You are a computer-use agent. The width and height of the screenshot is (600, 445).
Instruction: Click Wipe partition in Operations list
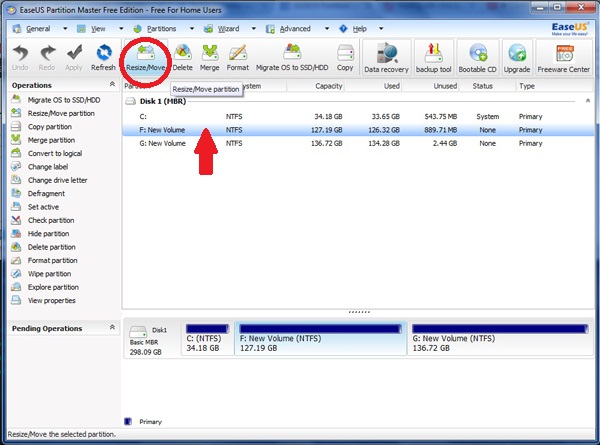click(x=51, y=273)
